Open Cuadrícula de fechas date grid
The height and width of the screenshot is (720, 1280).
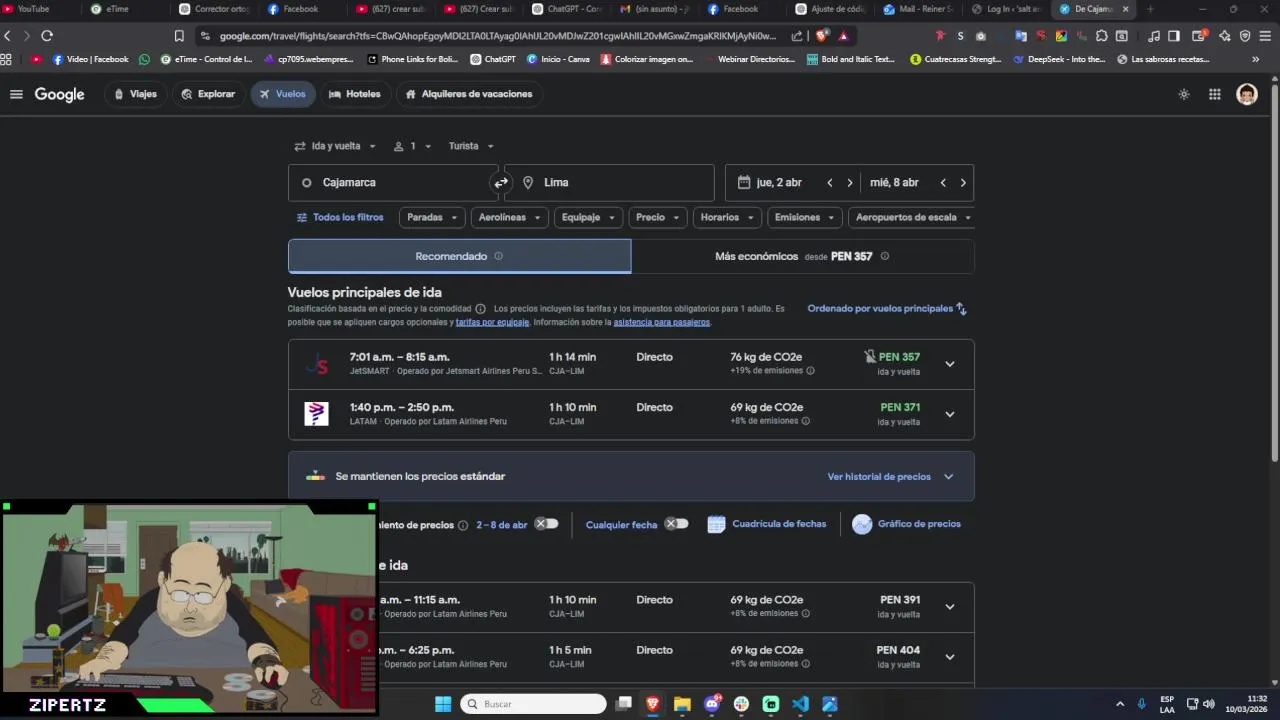click(x=767, y=524)
